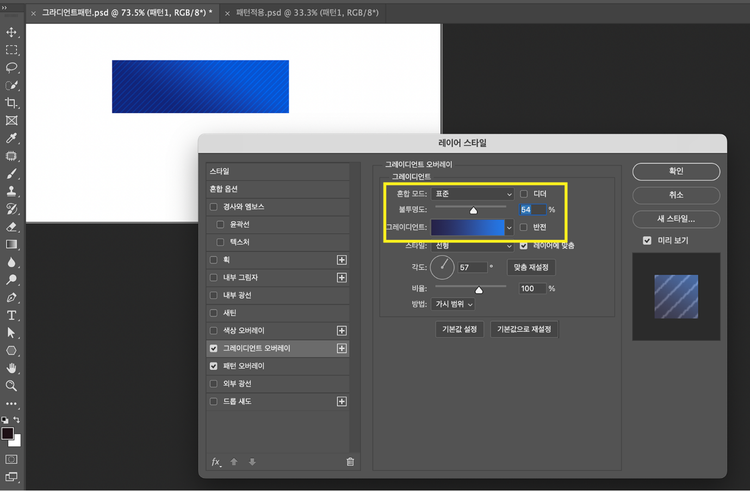Switch to 그라디언트패턴.psd document tab
The height and width of the screenshot is (491, 750).
(127, 13)
